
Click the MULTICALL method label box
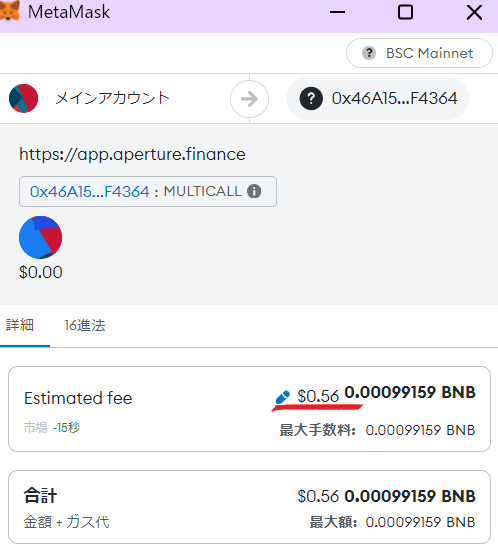148,192
